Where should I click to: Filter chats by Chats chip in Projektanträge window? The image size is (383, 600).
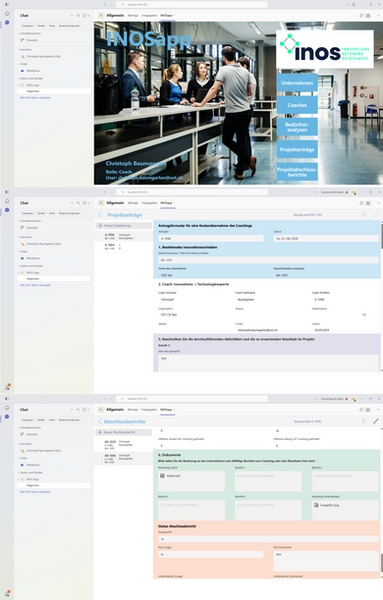(52, 213)
